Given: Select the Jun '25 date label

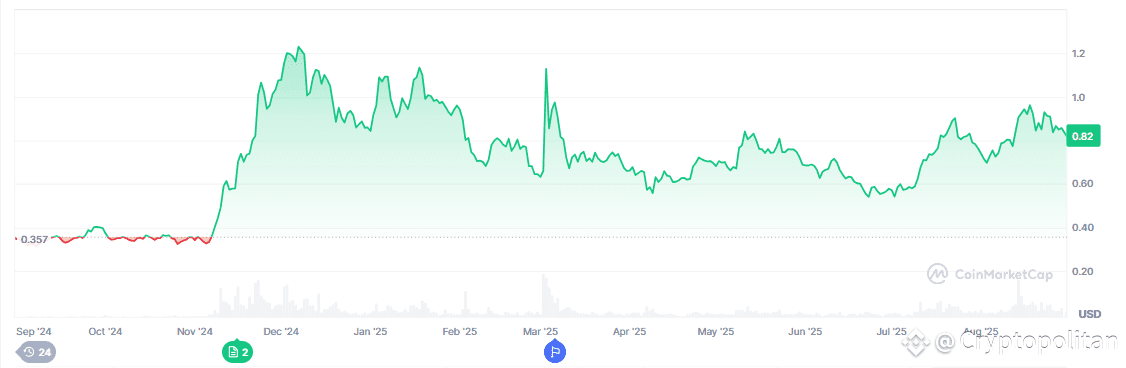Looking at the screenshot, I should pos(806,332).
